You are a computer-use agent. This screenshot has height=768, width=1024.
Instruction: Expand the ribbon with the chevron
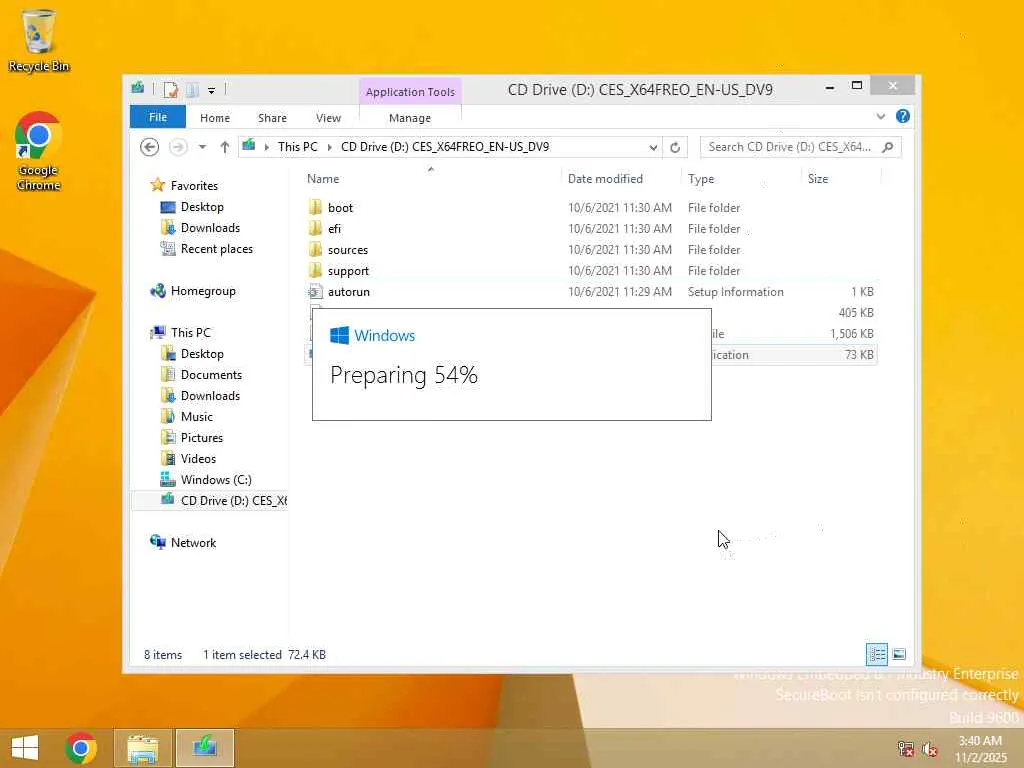pos(880,117)
